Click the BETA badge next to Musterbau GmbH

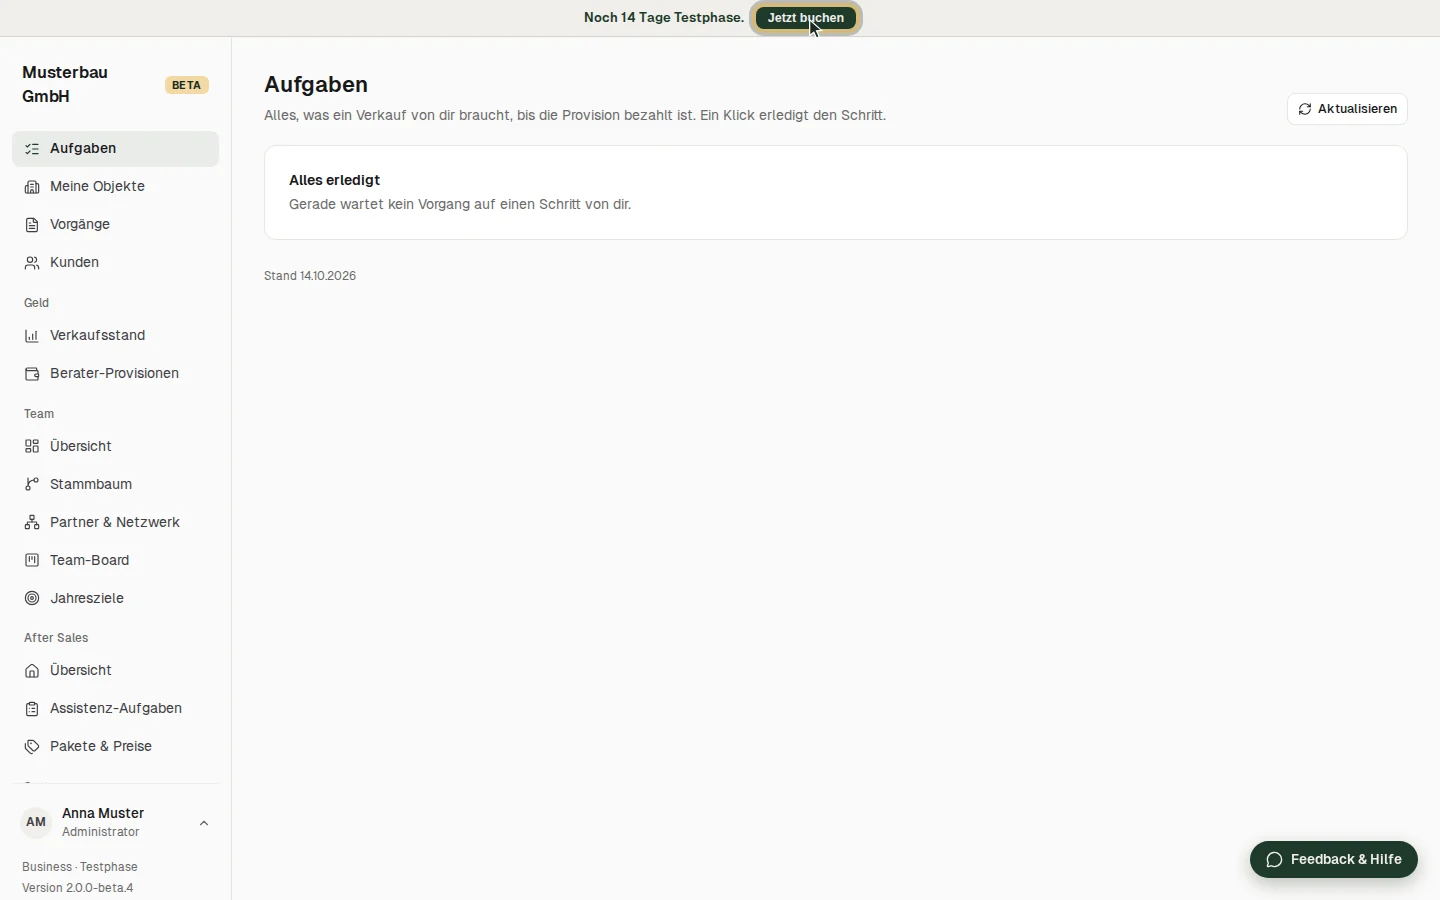coord(187,85)
